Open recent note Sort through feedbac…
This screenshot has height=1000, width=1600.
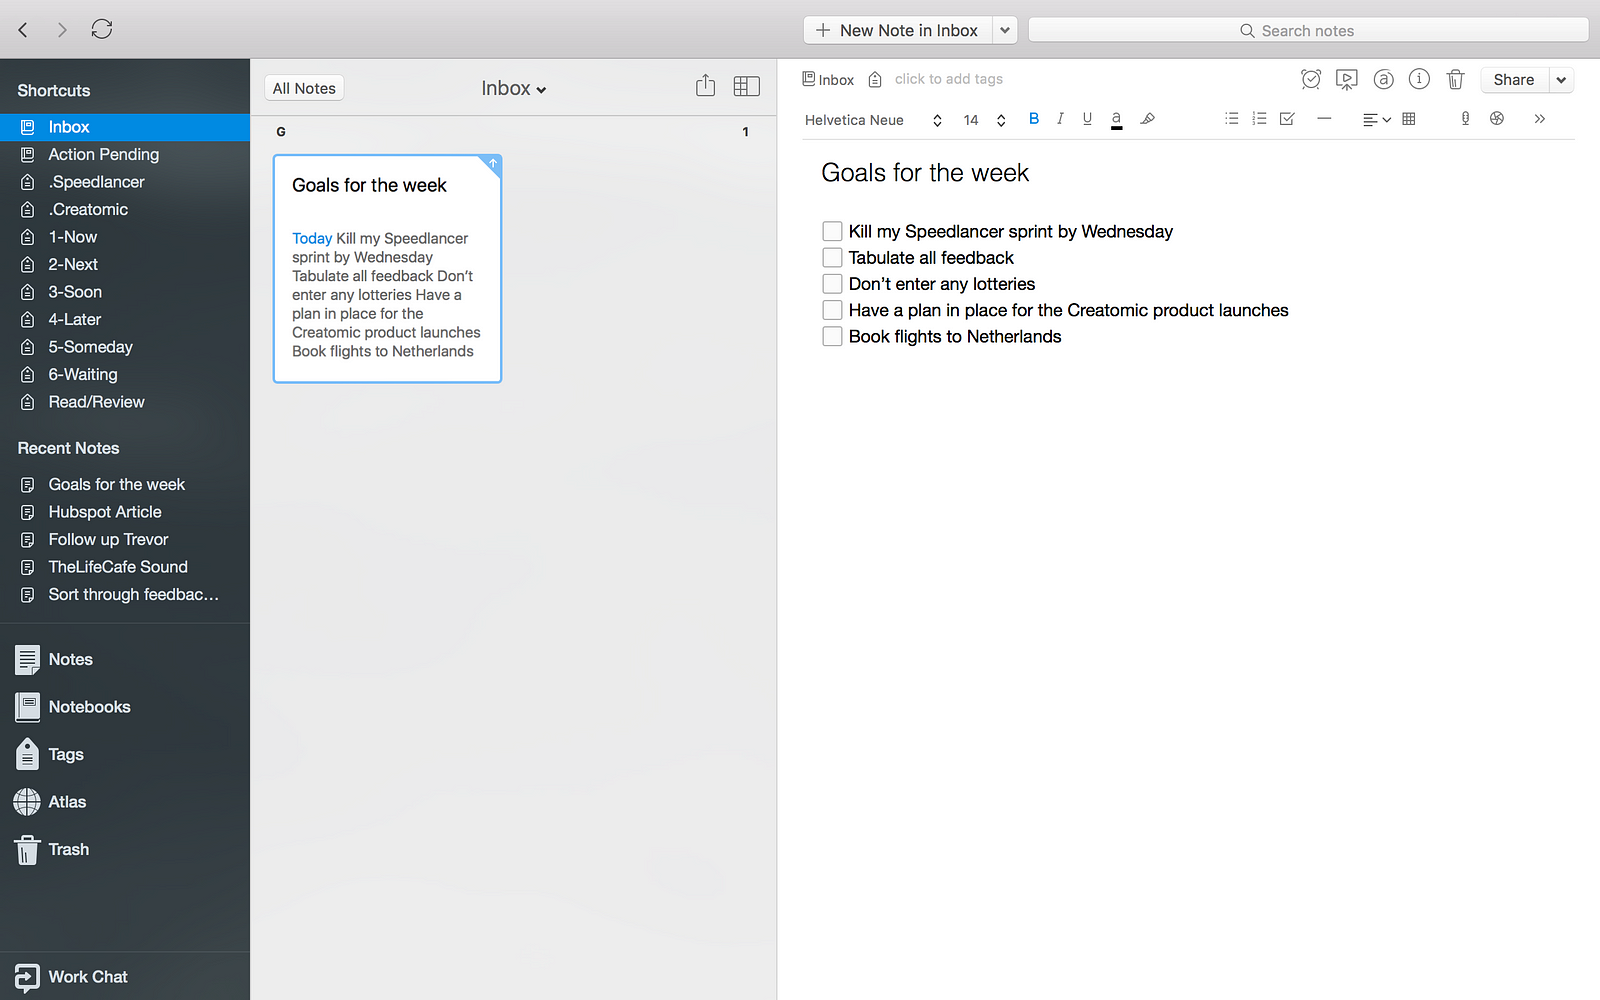point(125,594)
